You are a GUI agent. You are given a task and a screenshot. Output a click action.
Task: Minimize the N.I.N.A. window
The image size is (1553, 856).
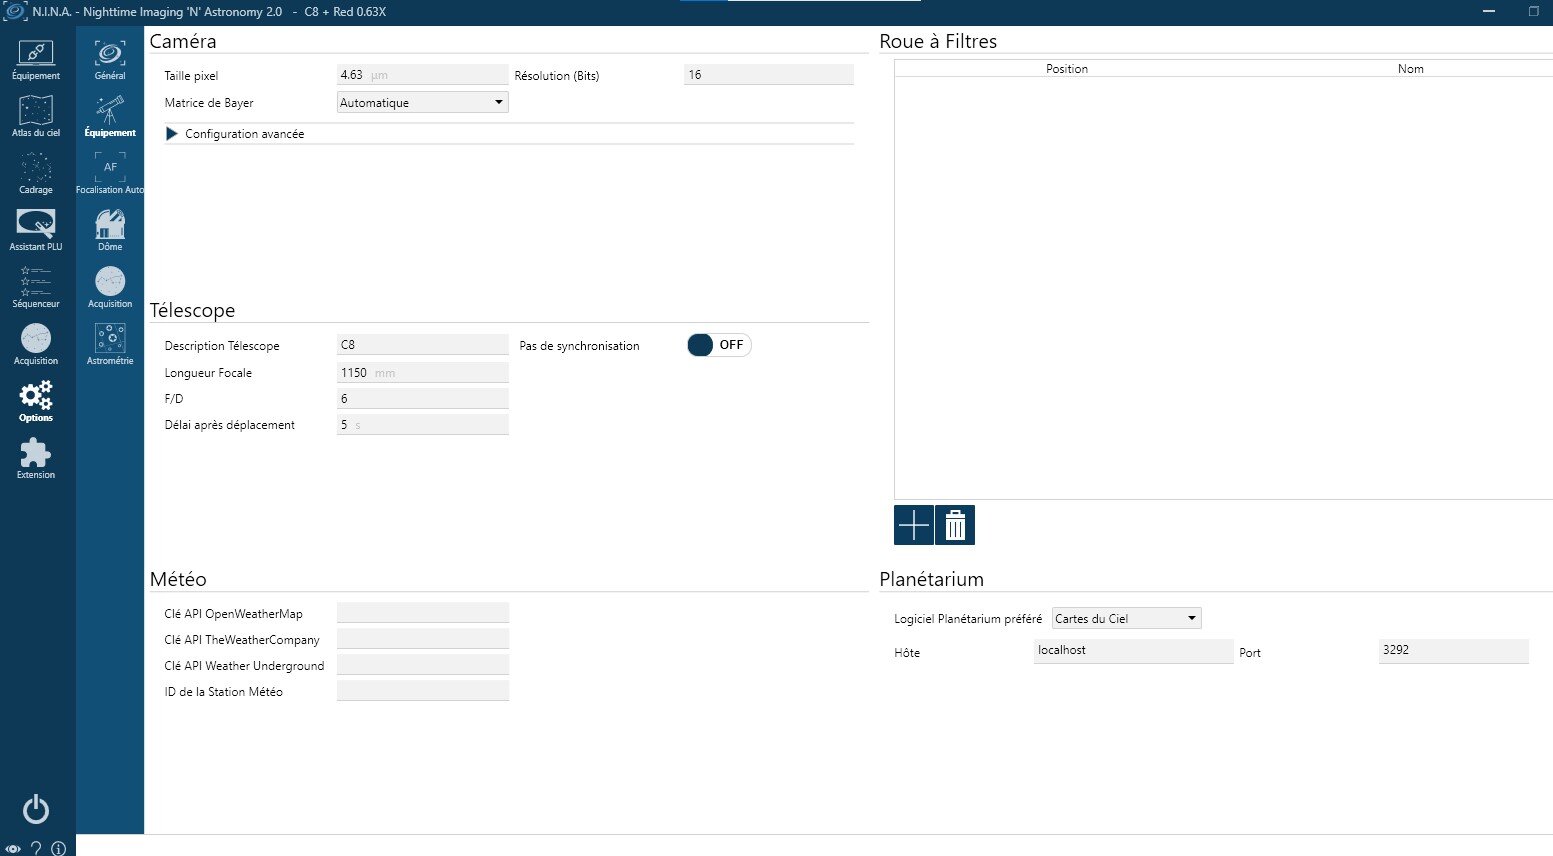(1489, 12)
